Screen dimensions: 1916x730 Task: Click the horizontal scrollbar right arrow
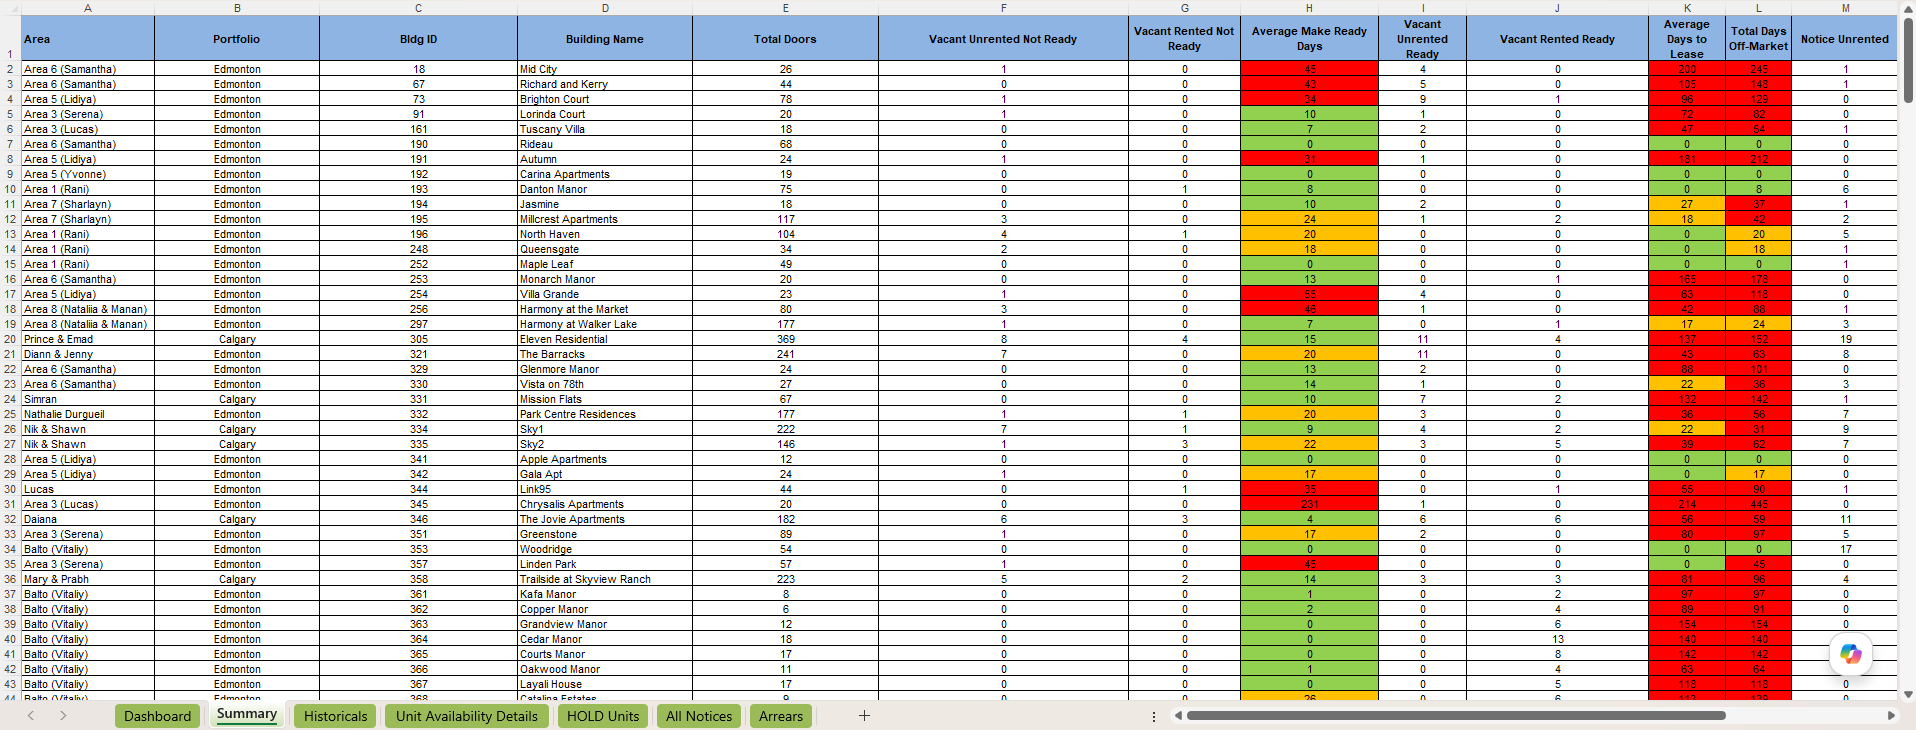coord(1891,716)
